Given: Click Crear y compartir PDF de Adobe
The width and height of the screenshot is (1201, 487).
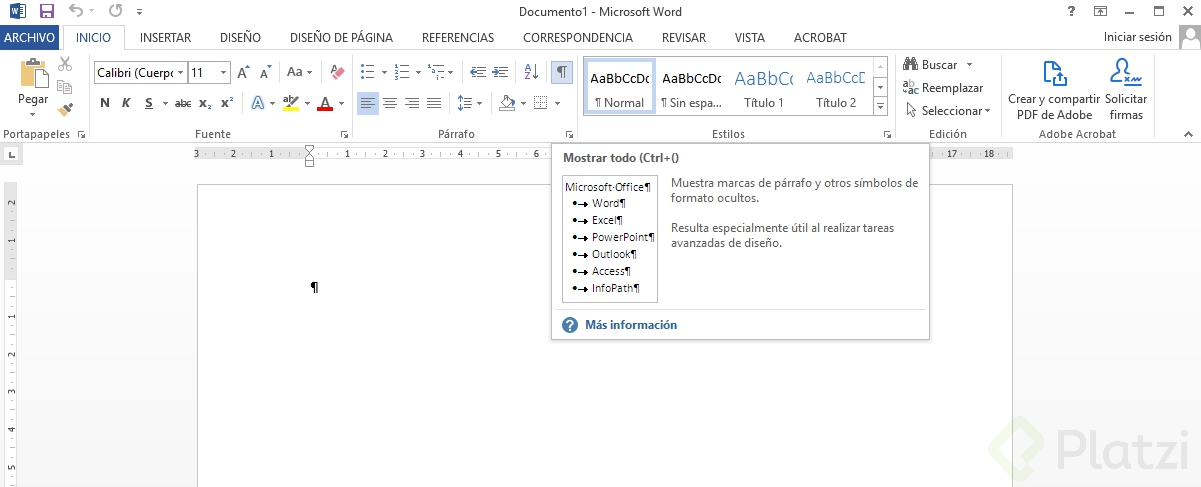Looking at the screenshot, I should 1054,89.
